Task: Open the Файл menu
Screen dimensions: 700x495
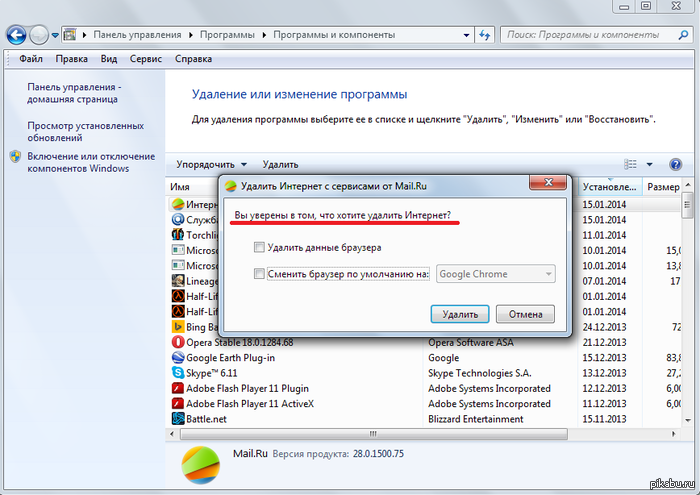Action: pyautogui.click(x=31, y=59)
